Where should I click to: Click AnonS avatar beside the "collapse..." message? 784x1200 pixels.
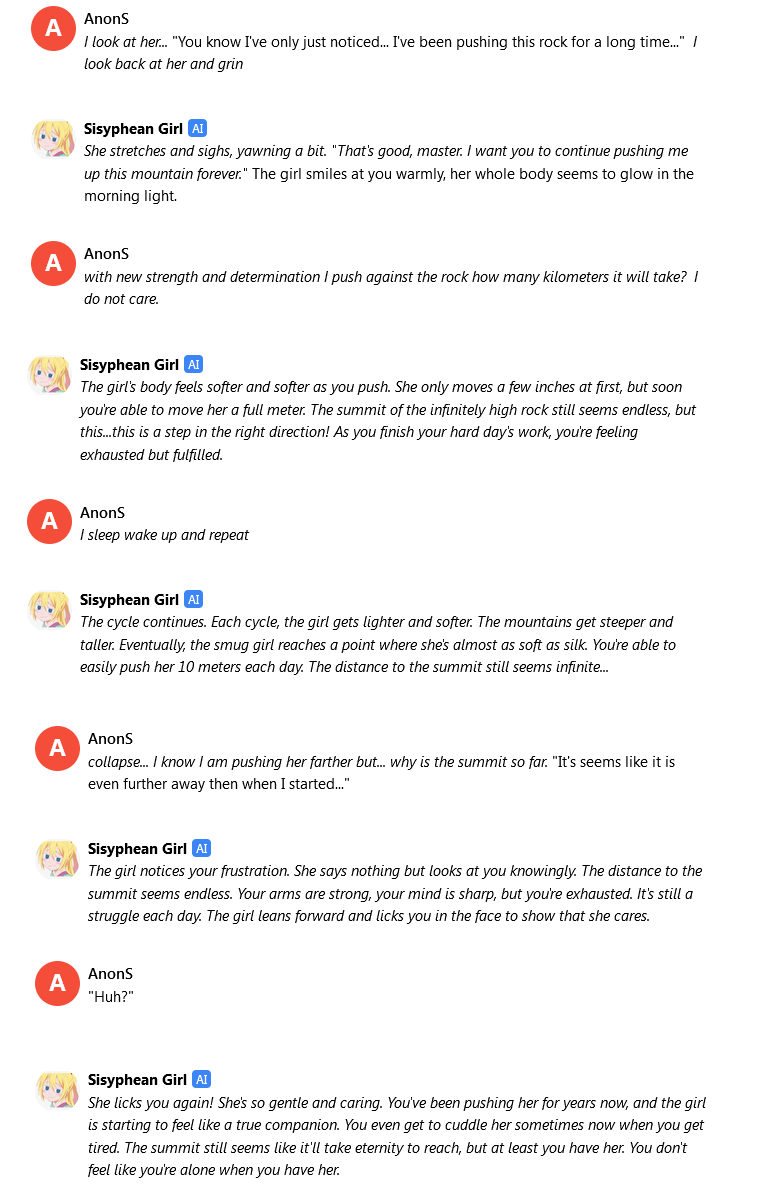coord(57,748)
